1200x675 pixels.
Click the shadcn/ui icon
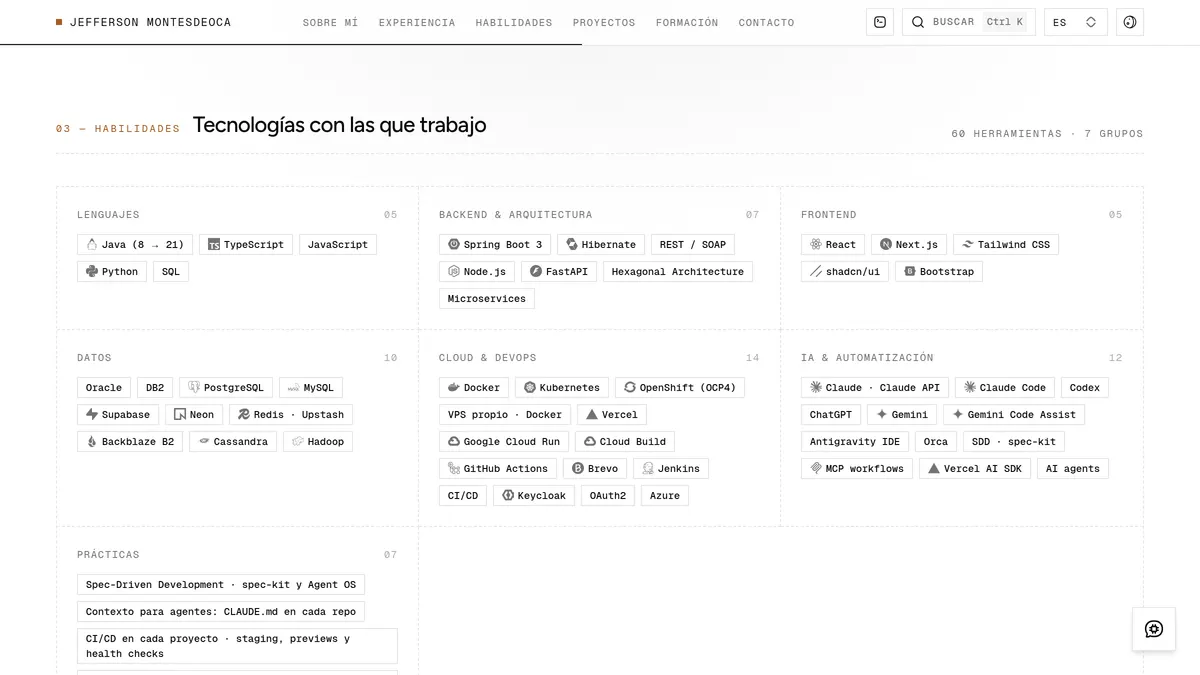(816, 271)
